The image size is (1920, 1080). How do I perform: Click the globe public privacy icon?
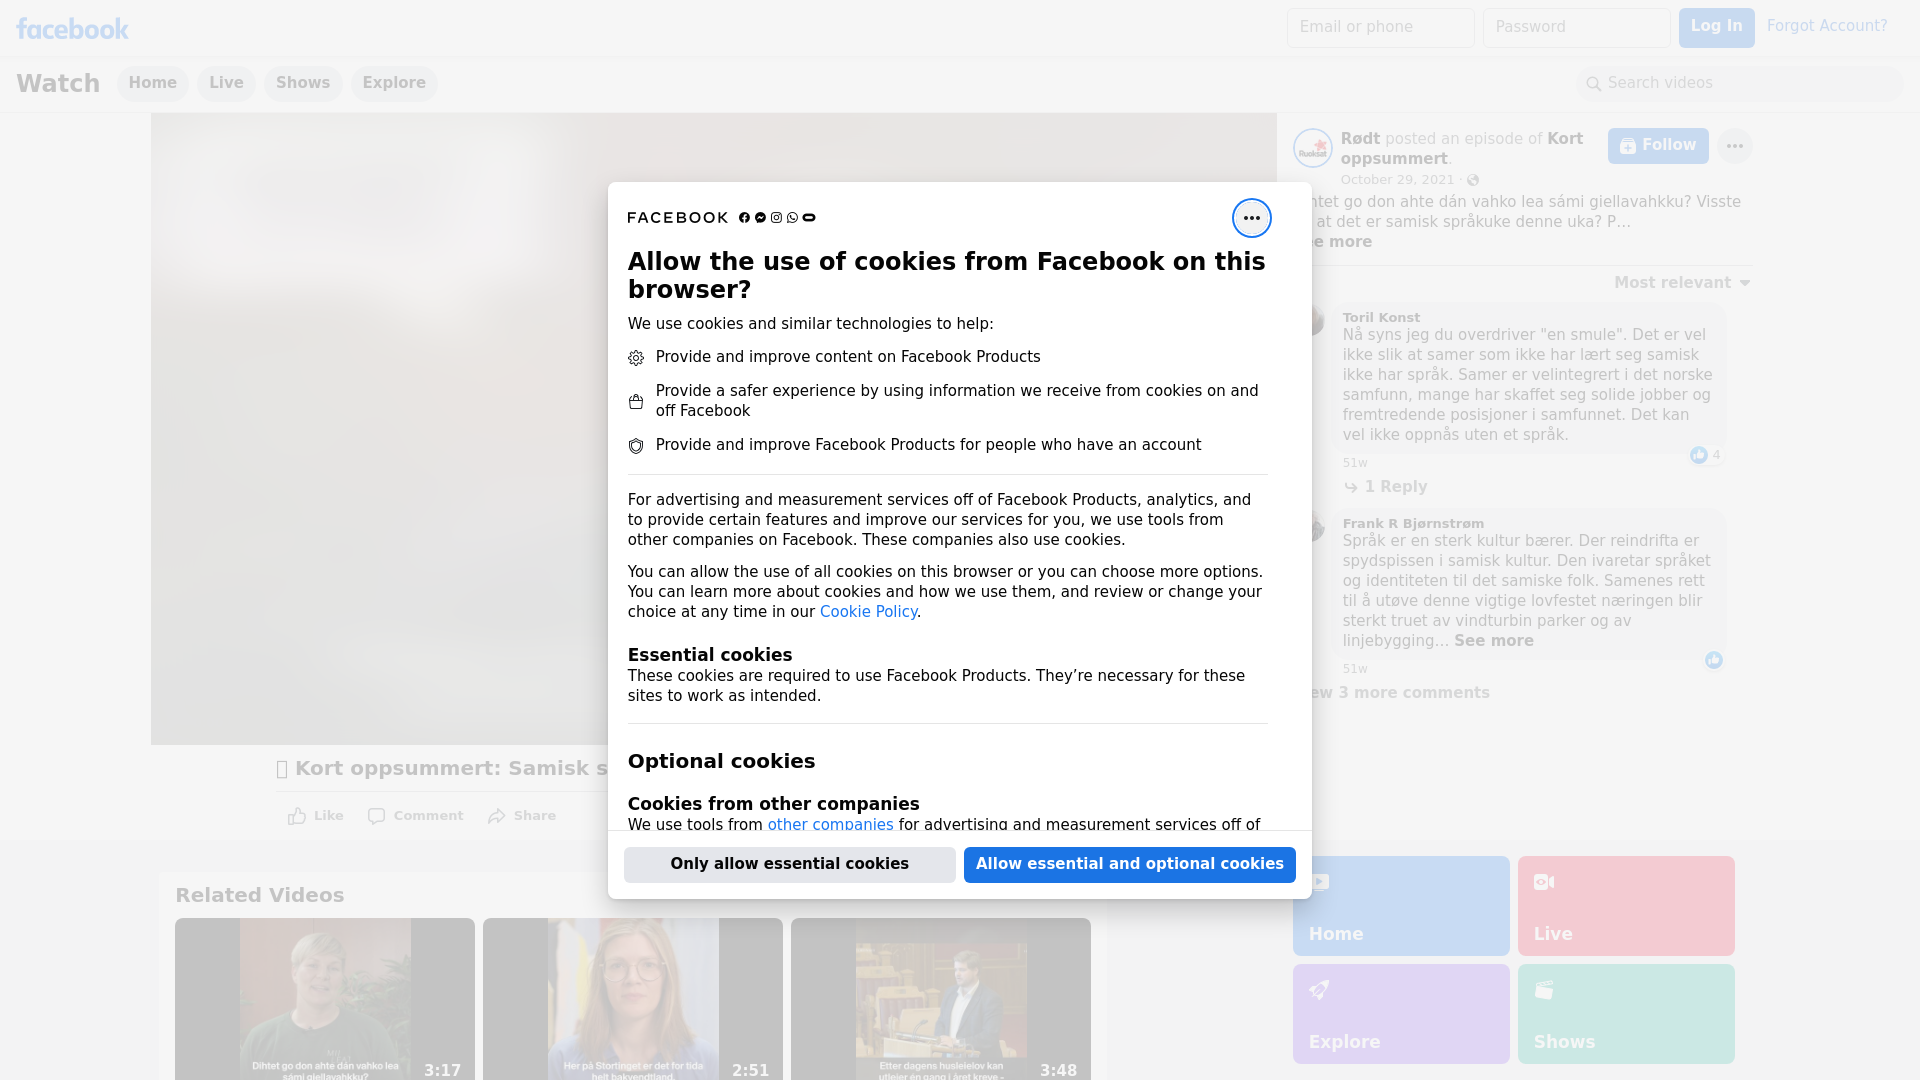[1473, 180]
